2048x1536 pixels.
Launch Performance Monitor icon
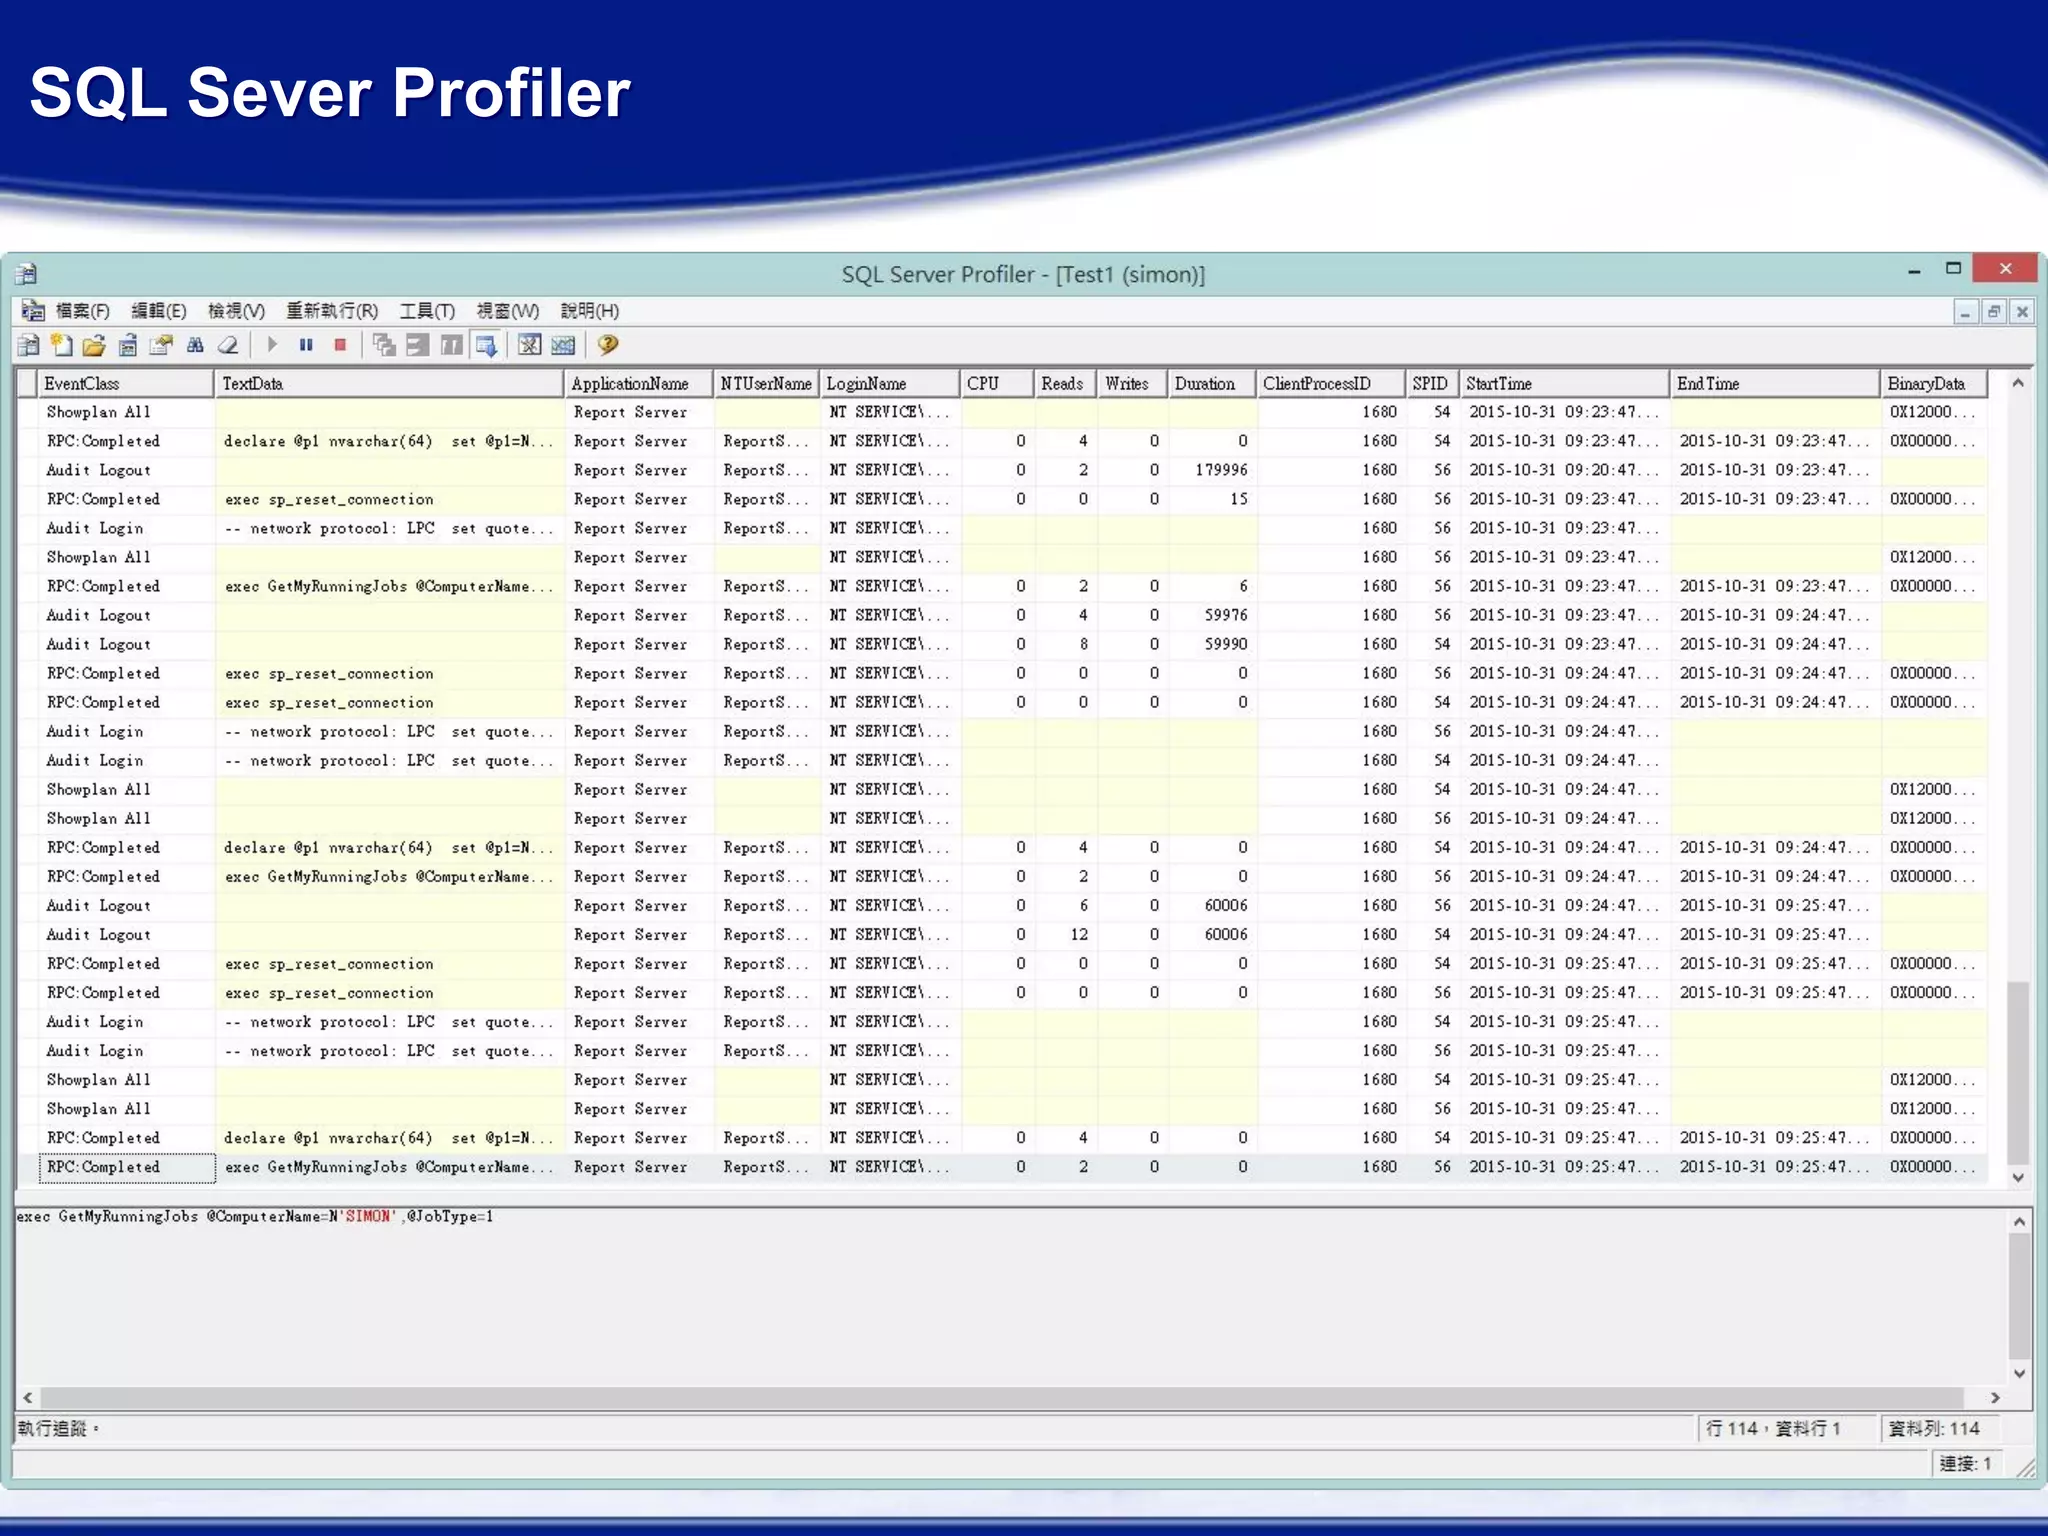point(564,346)
